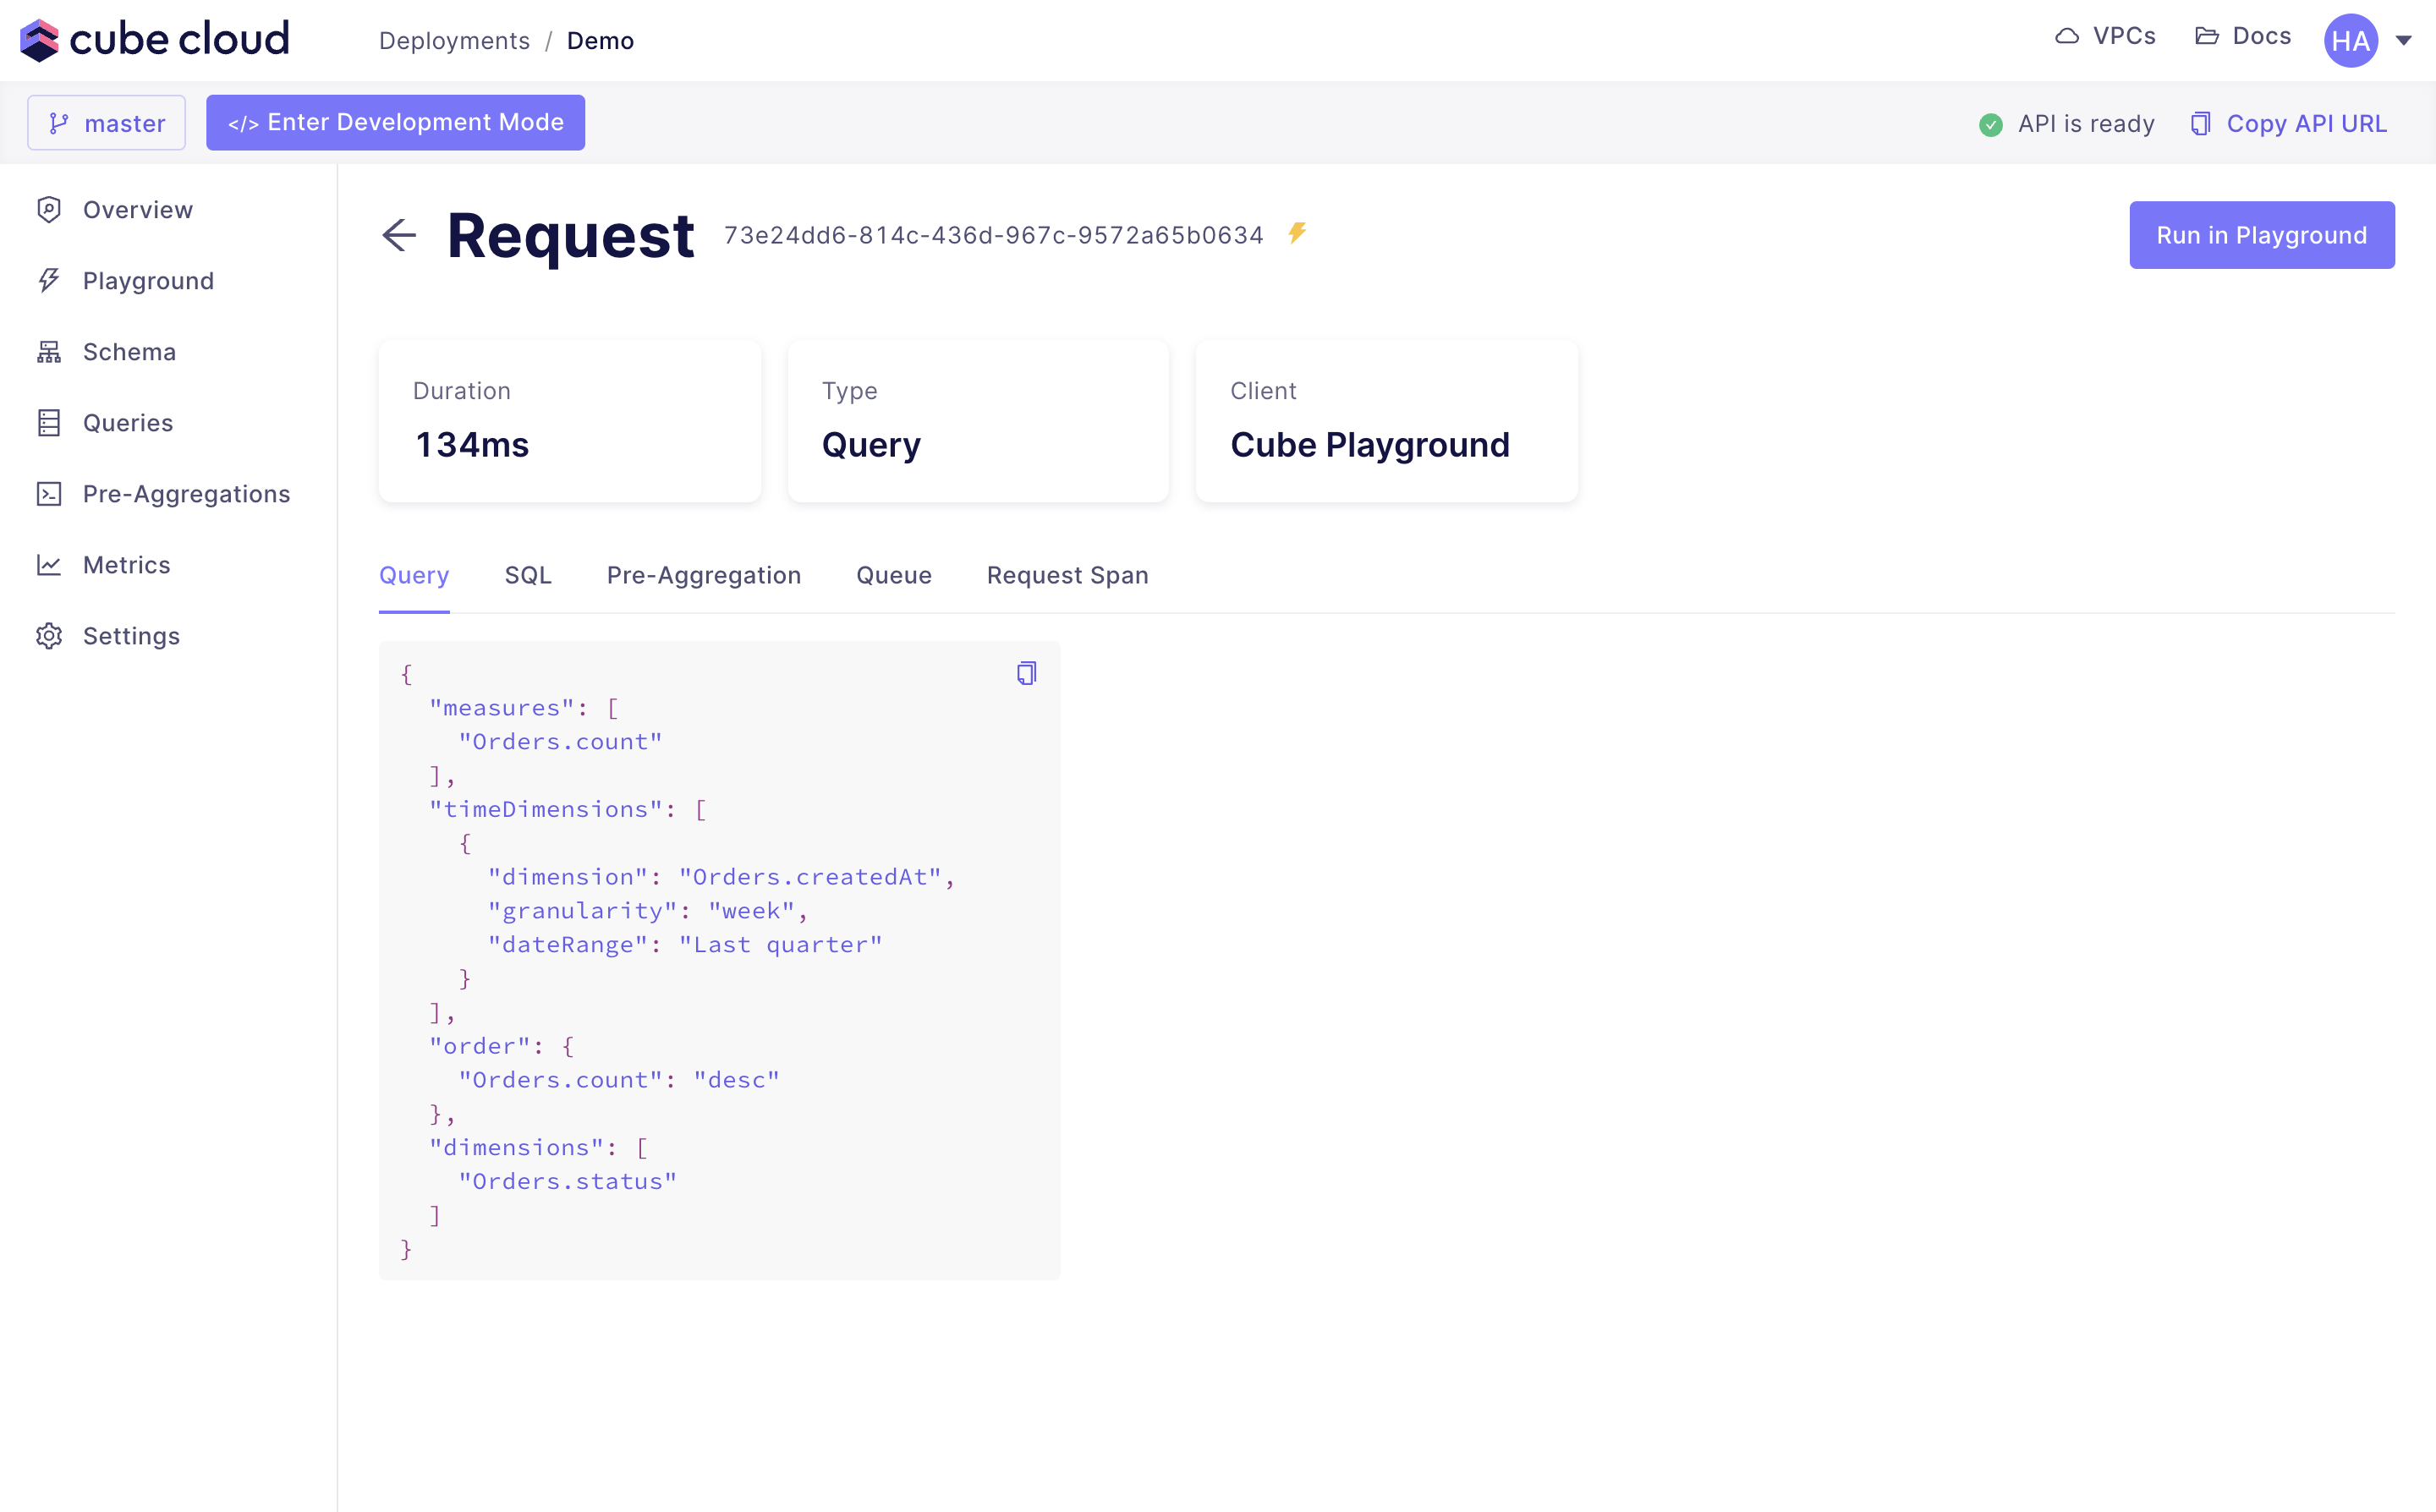The width and height of the screenshot is (2436, 1512).
Task: Expand the user account dropdown beside HA avatar
Action: coord(2404,41)
